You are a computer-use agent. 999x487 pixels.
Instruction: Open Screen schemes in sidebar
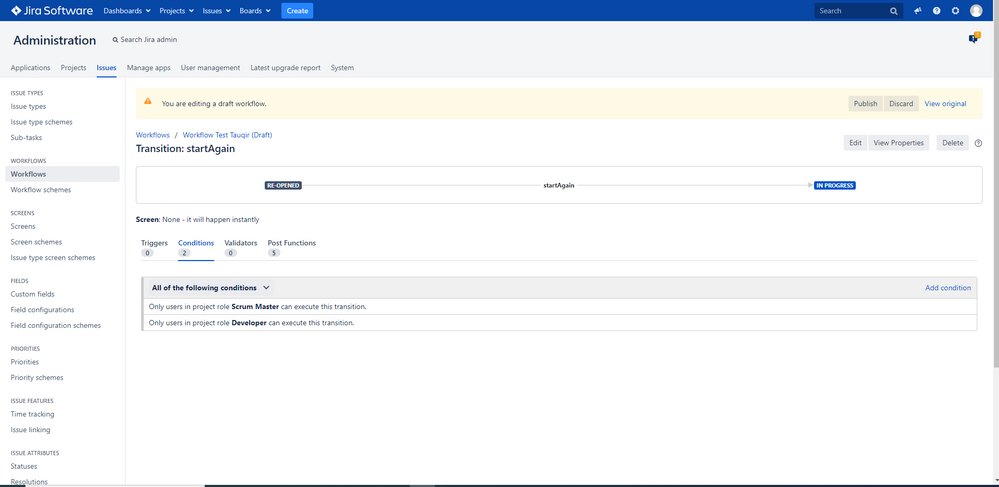(x=36, y=242)
